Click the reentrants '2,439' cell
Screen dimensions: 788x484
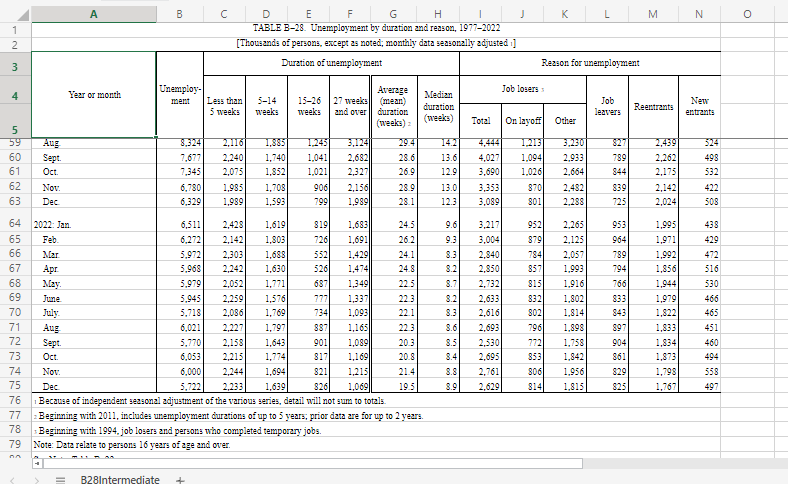click(653, 143)
